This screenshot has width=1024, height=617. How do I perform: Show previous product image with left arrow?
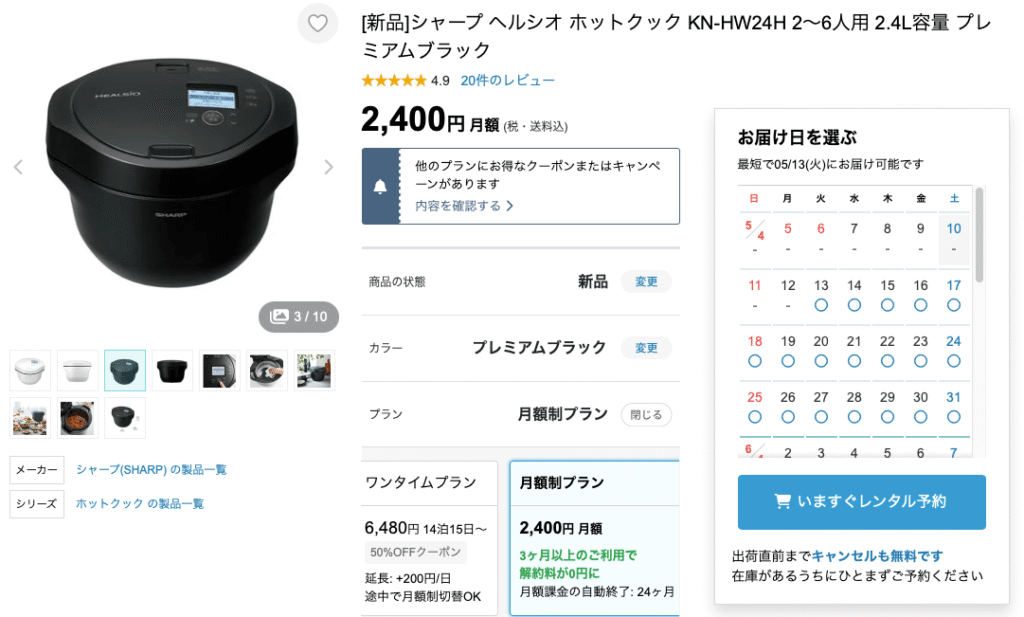pyautogui.click(x=18, y=167)
